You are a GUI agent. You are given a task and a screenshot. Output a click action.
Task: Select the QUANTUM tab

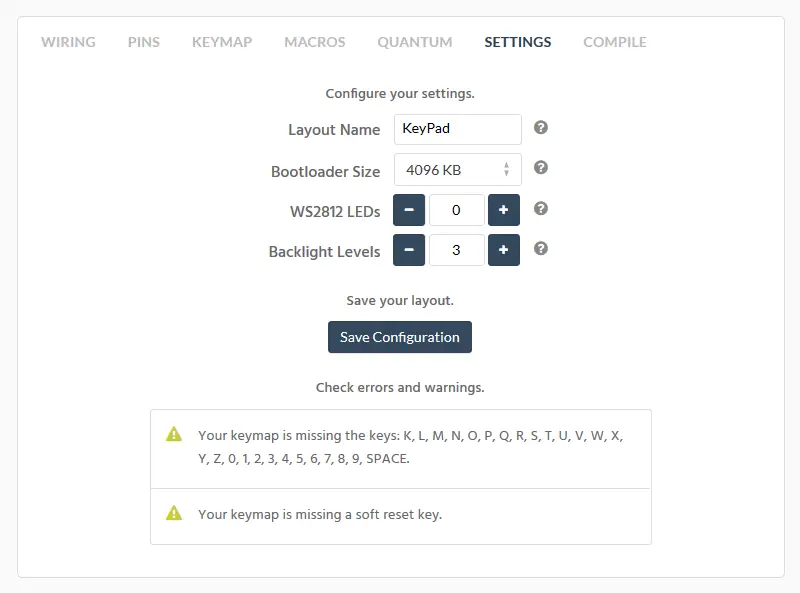pos(415,42)
